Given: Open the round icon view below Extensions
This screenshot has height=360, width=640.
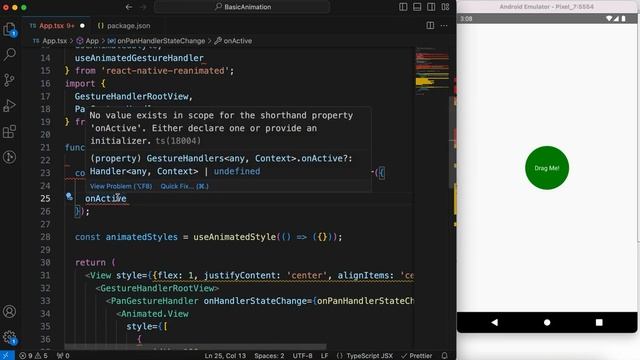Looking at the screenshot, I should click(9, 157).
